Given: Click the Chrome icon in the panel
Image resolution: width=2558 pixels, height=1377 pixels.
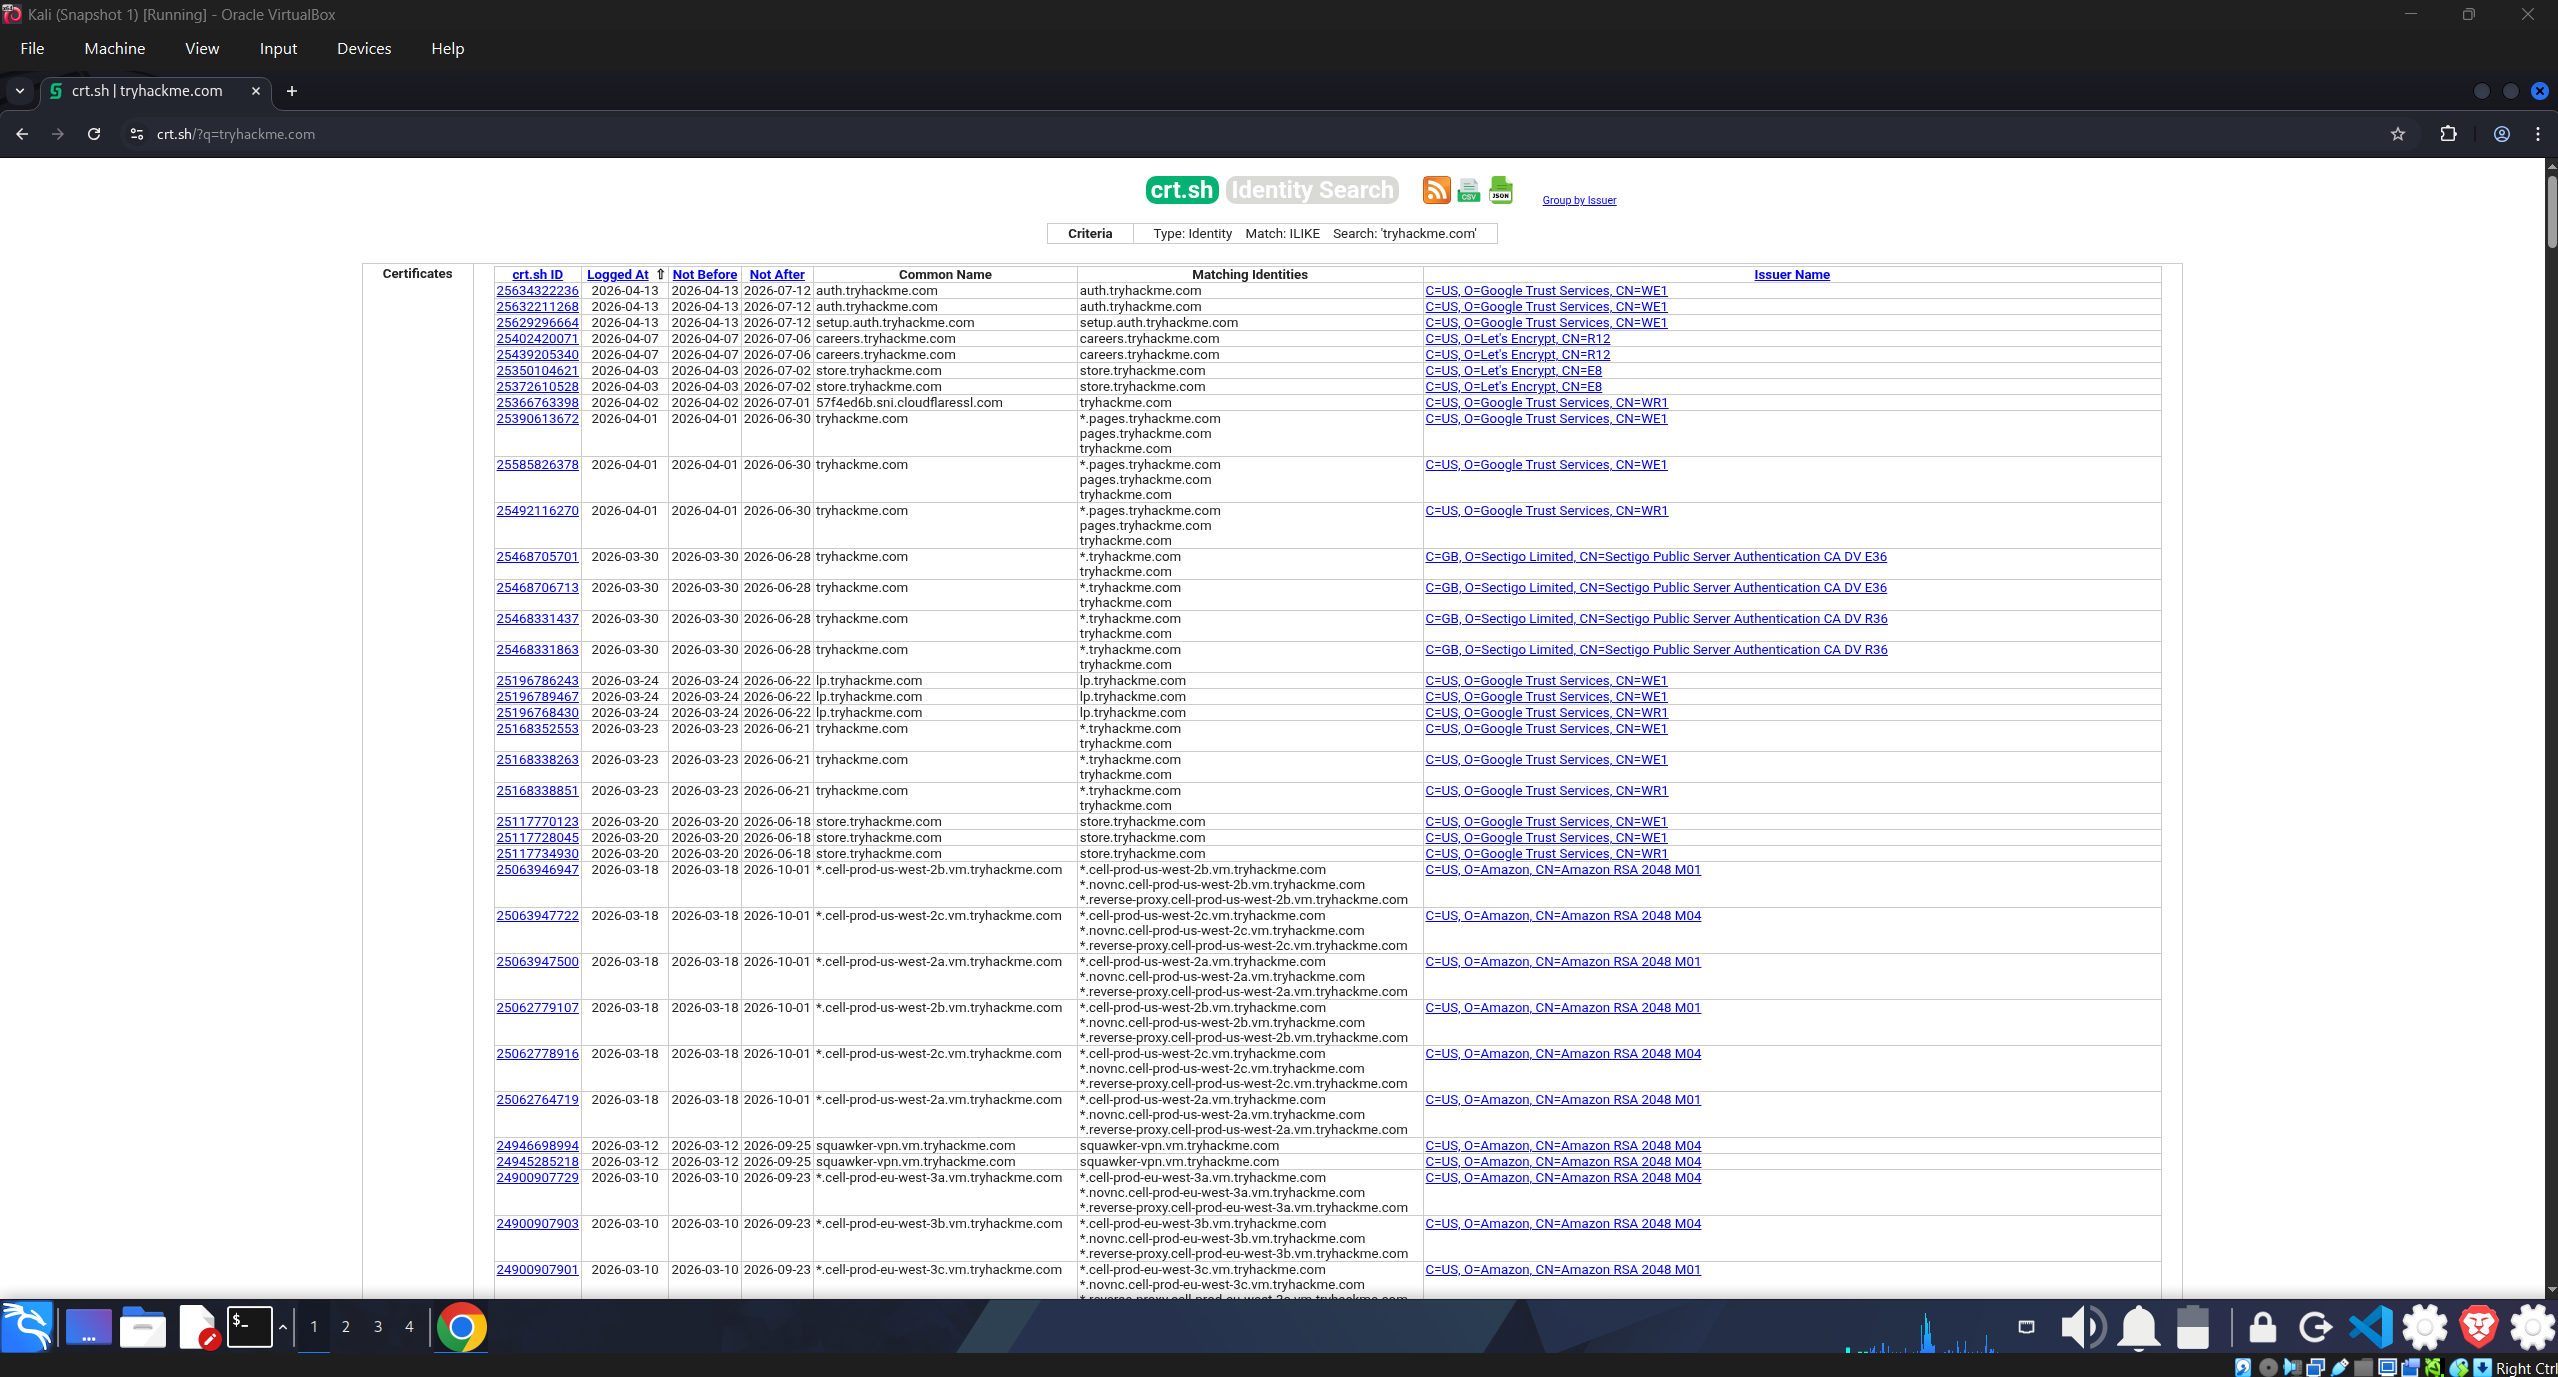Looking at the screenshot, I should click(x=461, y=1327).
